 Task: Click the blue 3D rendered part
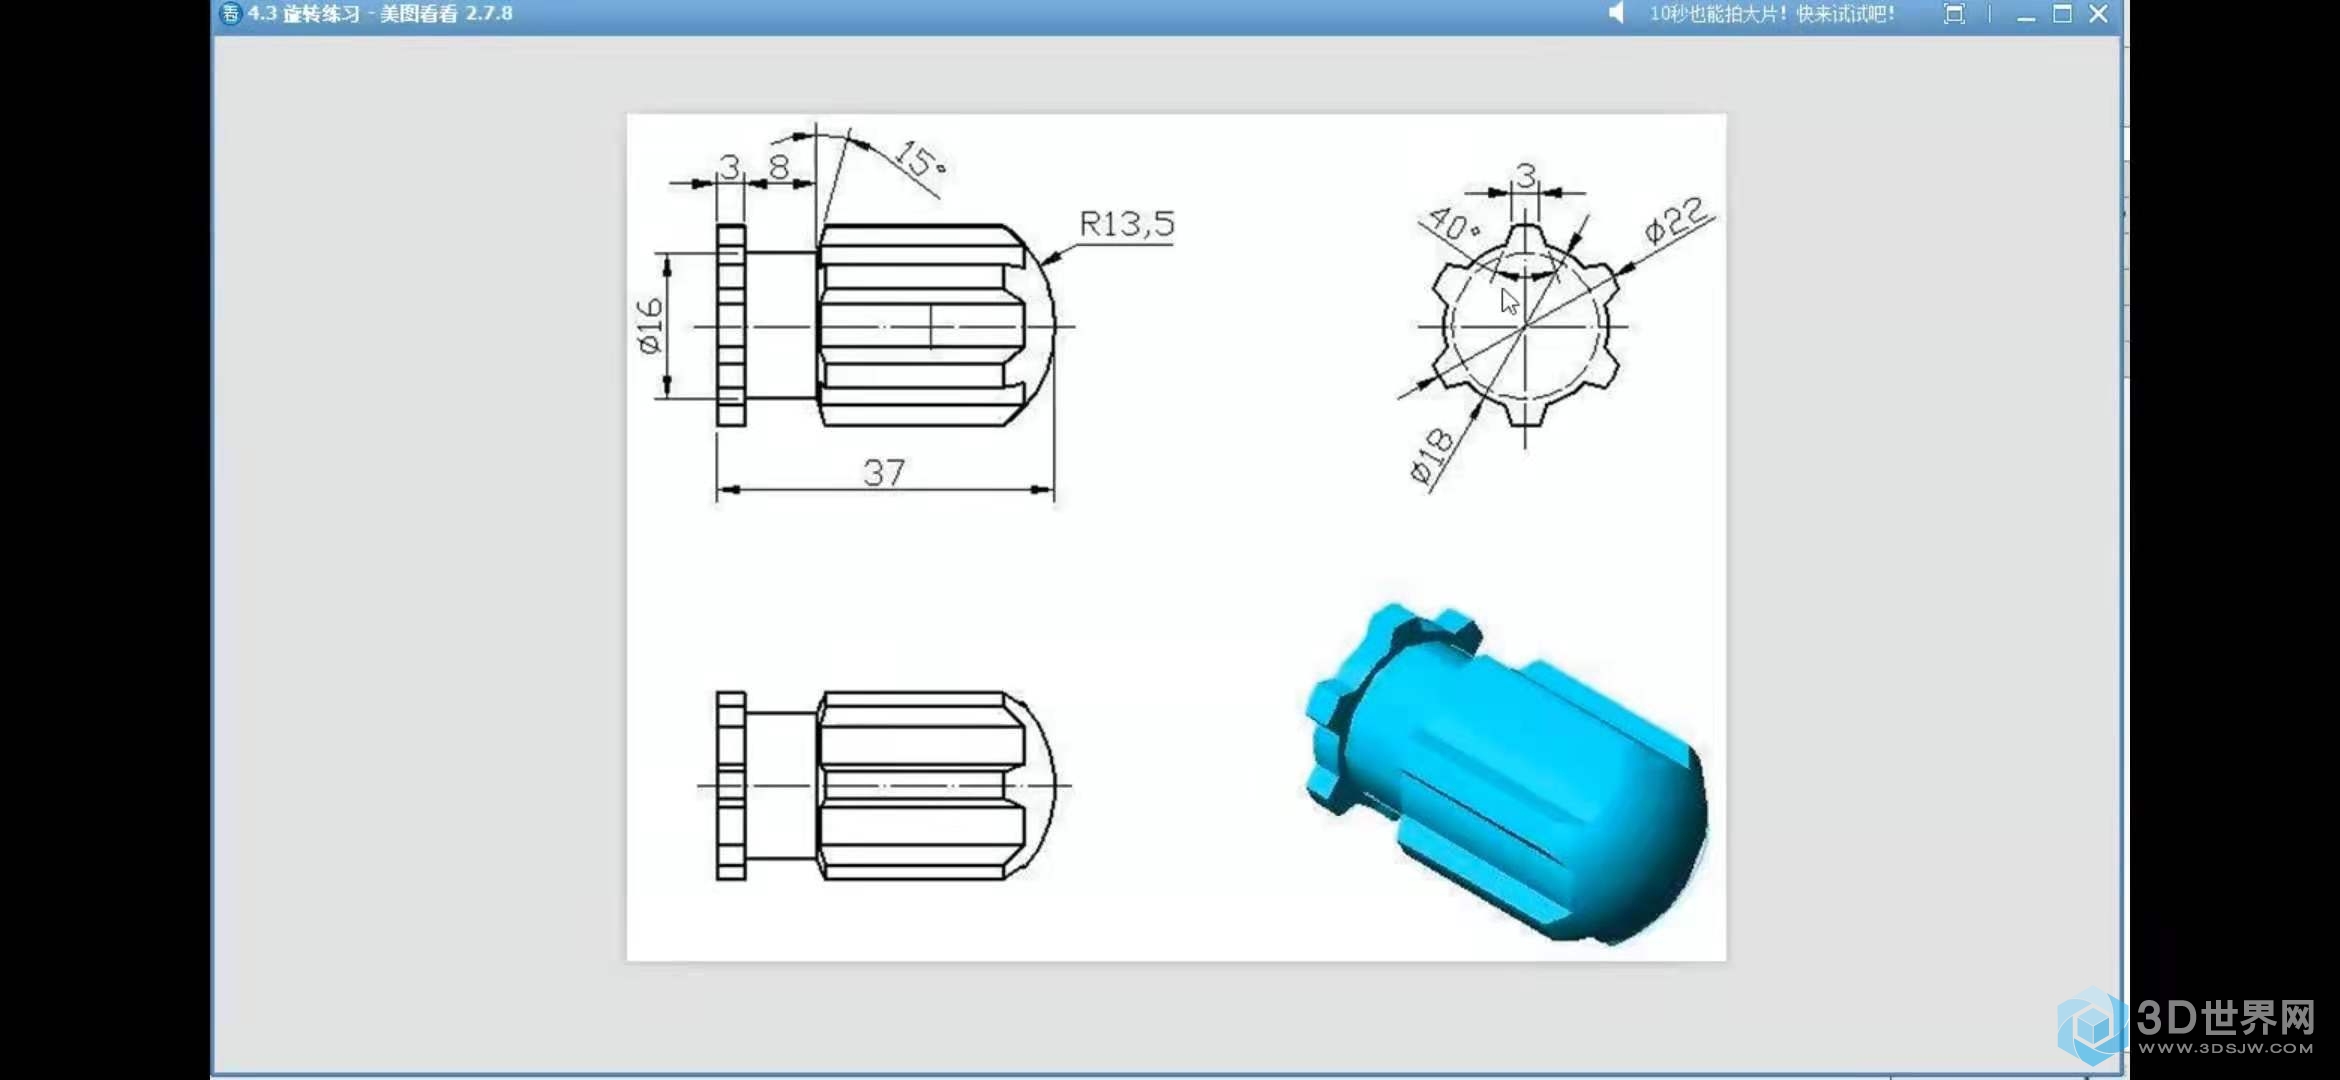click(1507, 773)
